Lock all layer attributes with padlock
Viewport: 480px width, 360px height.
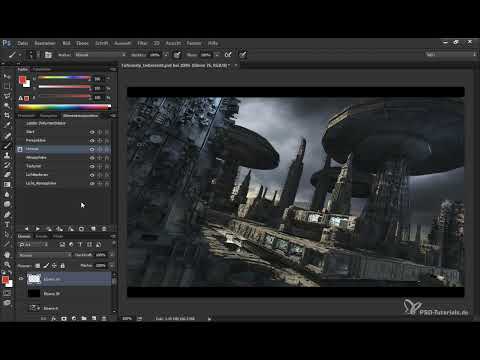(62, 266)
